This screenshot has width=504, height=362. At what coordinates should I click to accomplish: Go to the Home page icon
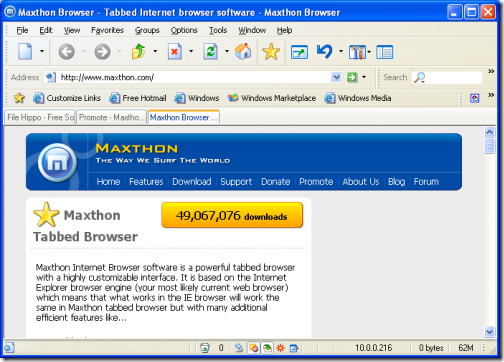pos(243,51)
